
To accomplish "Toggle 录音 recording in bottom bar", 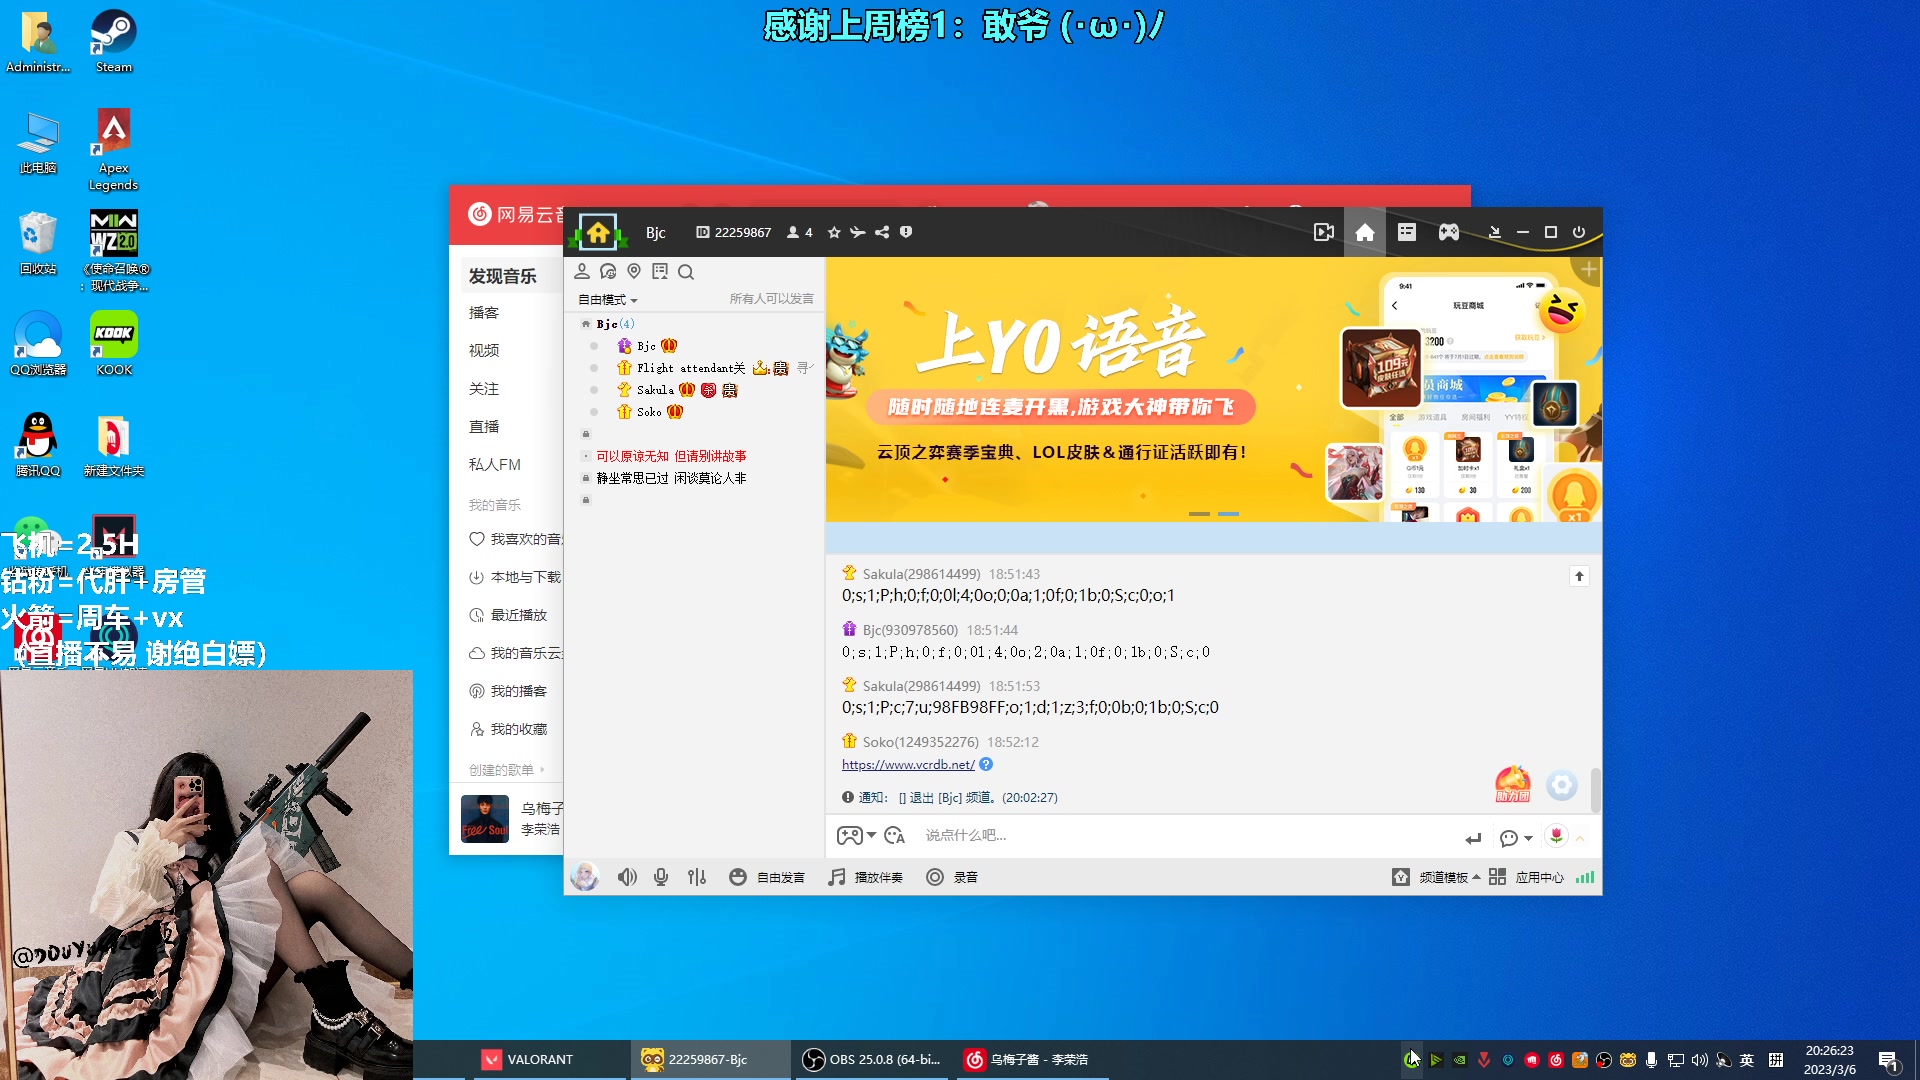I will pyautogui.click(x=952, y=877).
